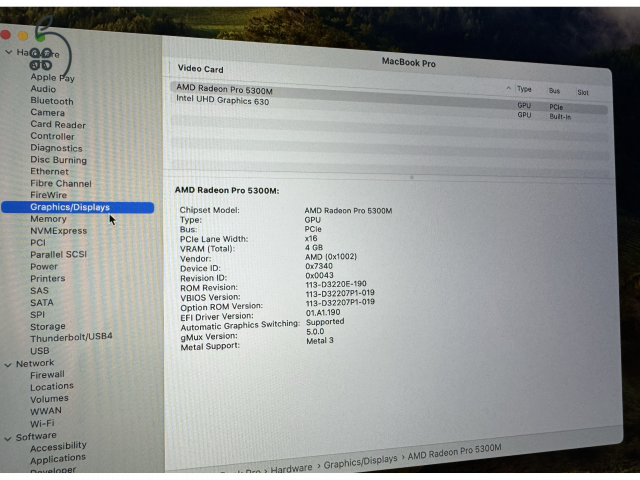This screenshot has height=480, width=640.
Task: Select AMD Radeon Pro 5300M row
Action: click(x=388, y=97)
